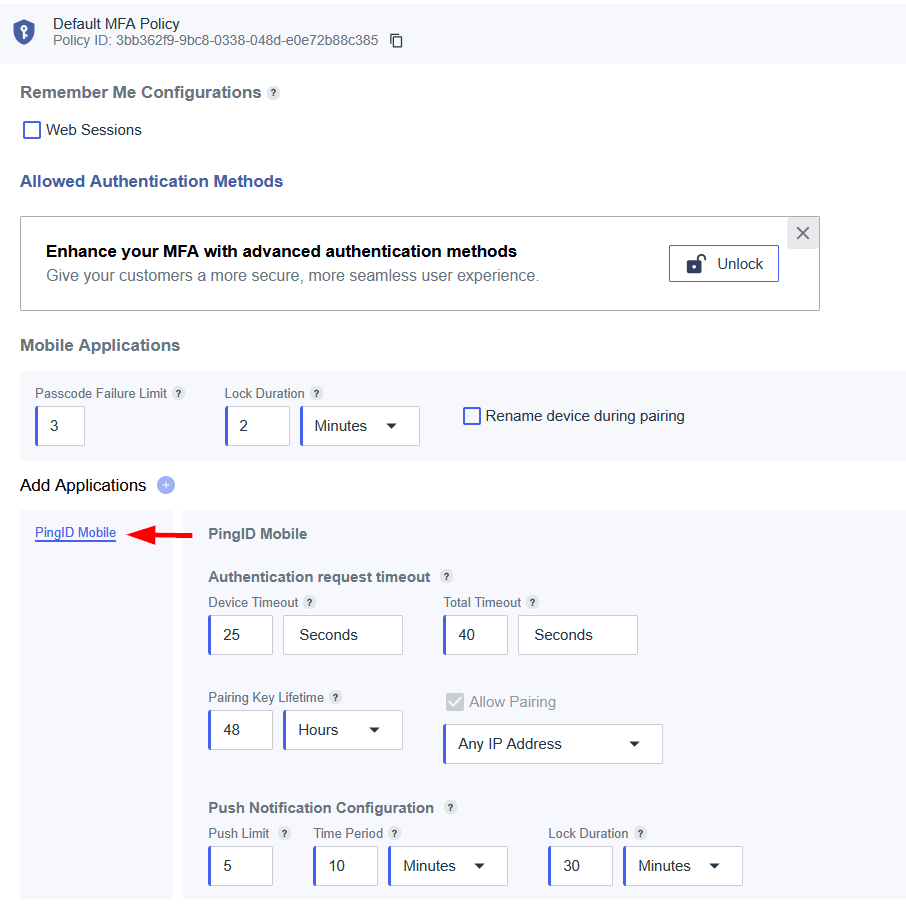906x907 pixels.
Task: Copy the Policy ID to clipboard
Action: pyautogui.click(x=397, y=41)
